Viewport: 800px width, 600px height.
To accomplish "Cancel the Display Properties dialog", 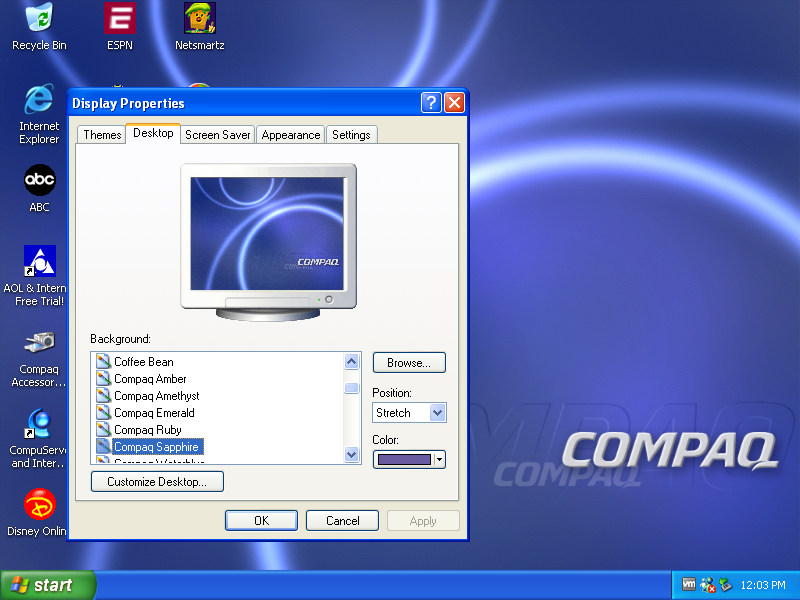I will [x=342, y=520].
